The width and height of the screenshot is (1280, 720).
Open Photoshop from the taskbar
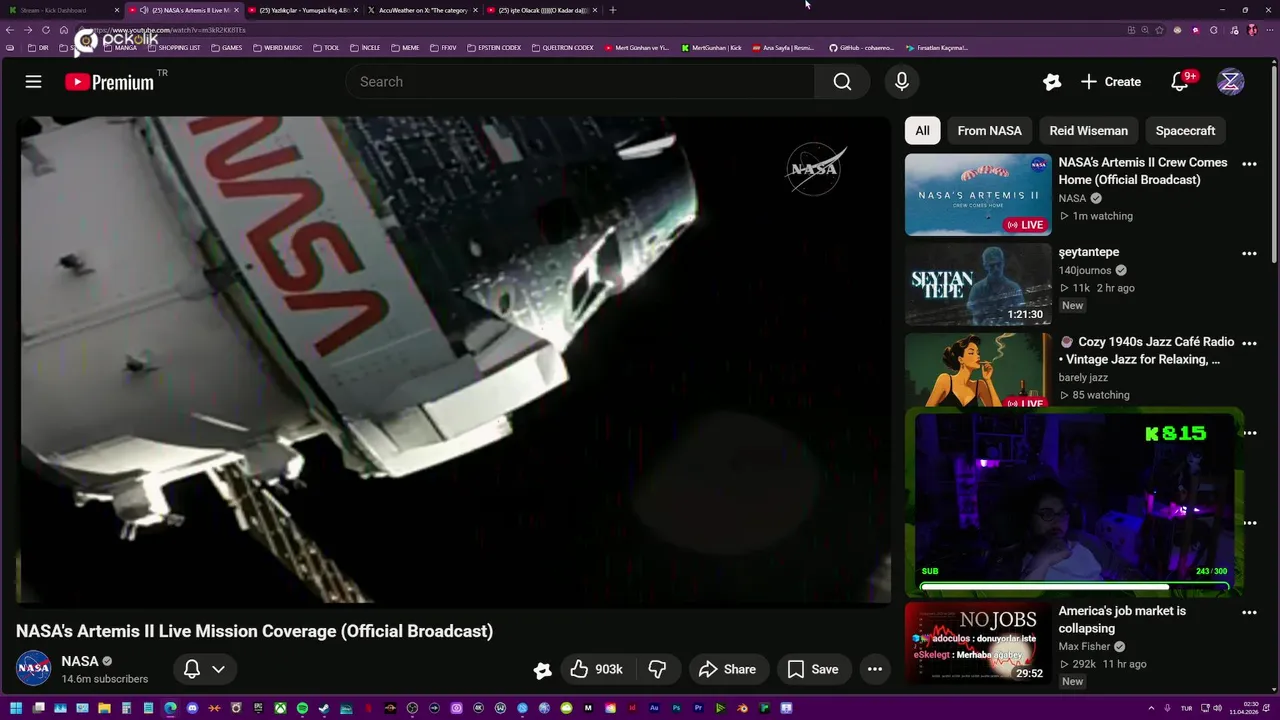[x=677, y=708]
